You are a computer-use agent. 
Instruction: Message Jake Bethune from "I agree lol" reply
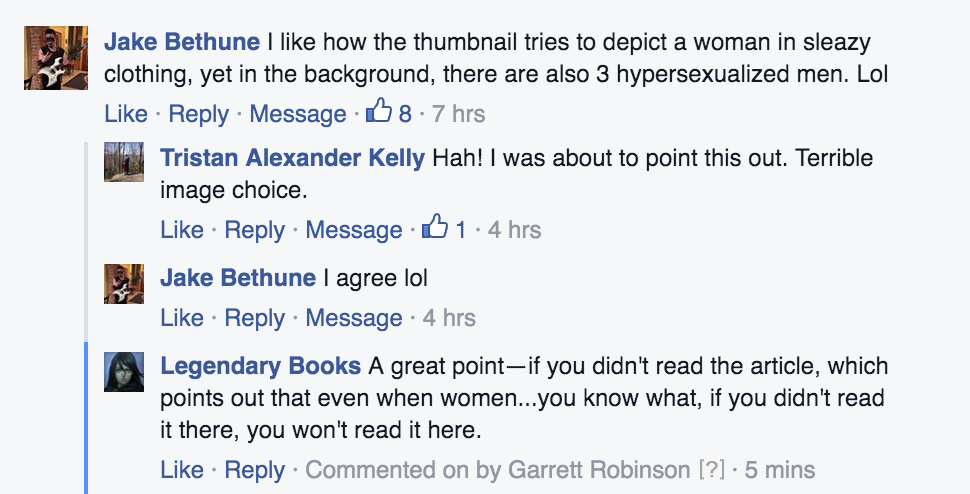[354, 318]
